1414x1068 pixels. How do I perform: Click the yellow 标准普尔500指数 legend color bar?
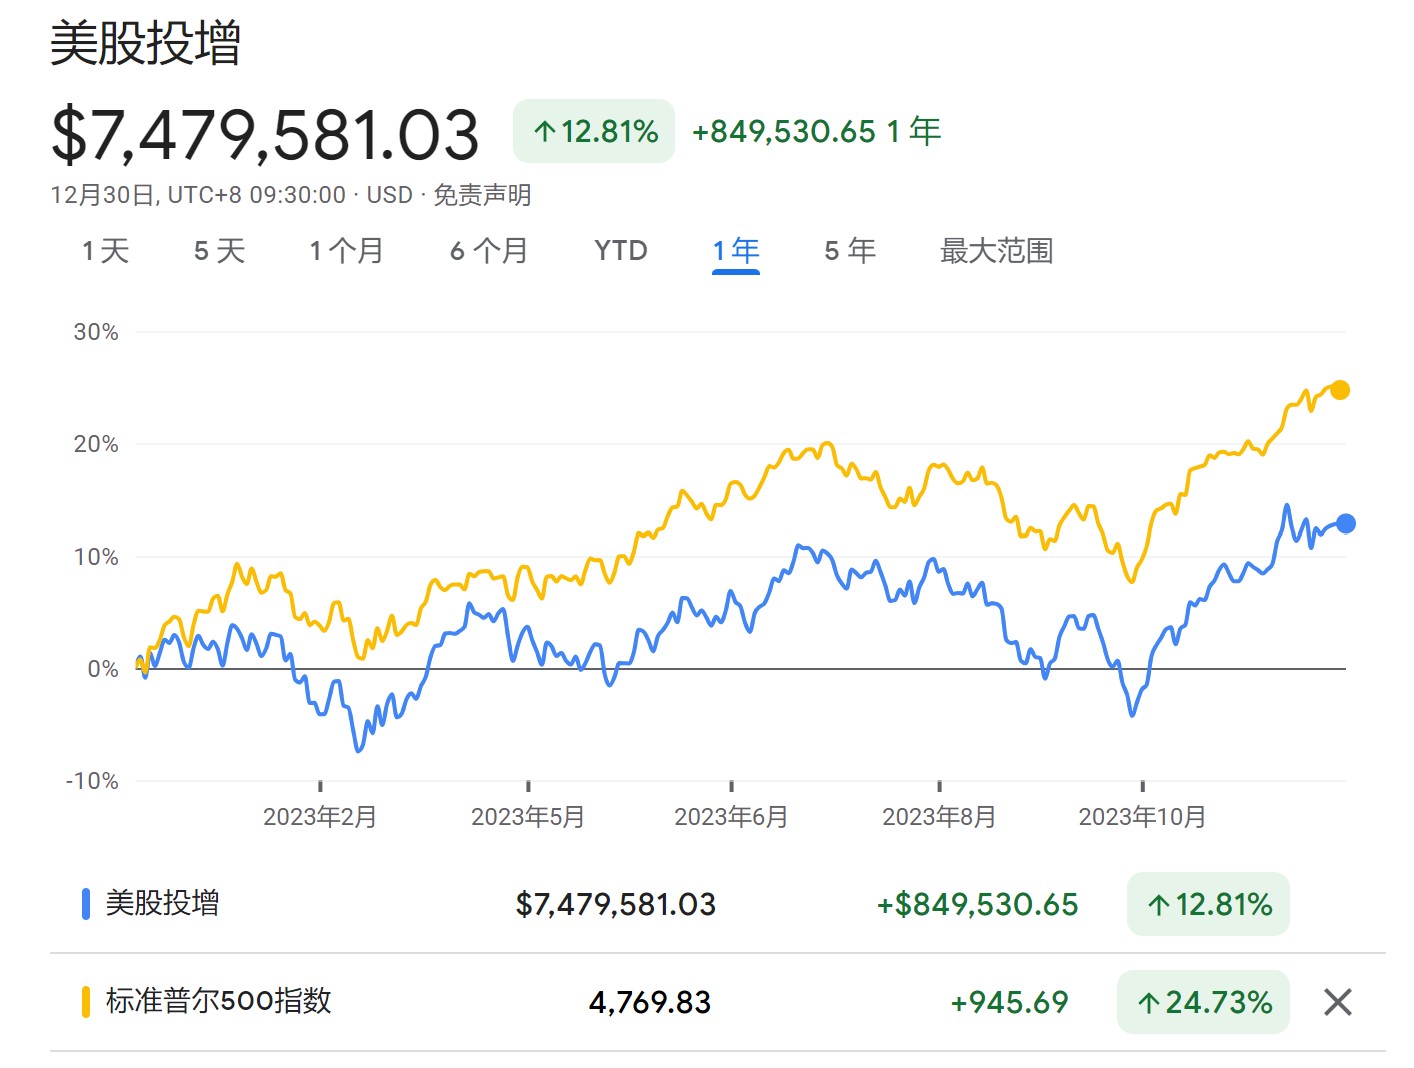[86, 1001]
